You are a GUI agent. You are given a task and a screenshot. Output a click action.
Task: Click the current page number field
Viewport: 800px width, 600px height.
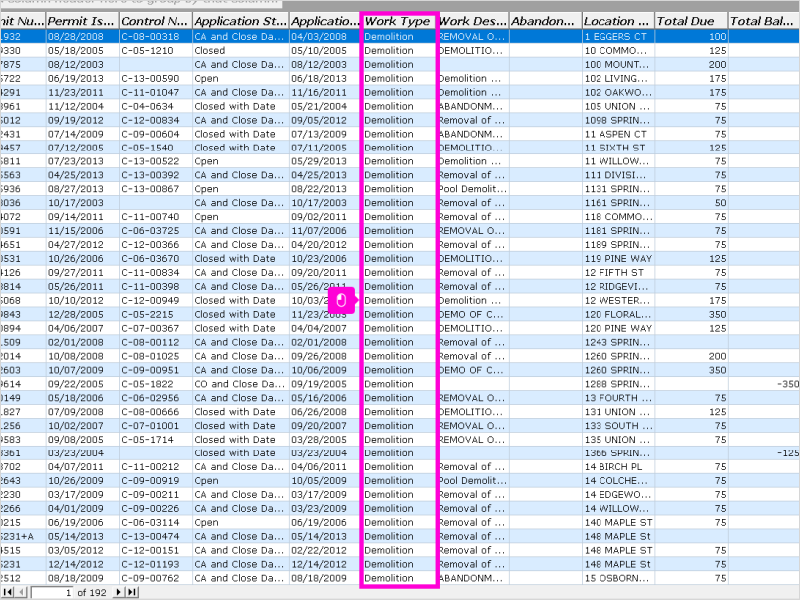[53, 592]
